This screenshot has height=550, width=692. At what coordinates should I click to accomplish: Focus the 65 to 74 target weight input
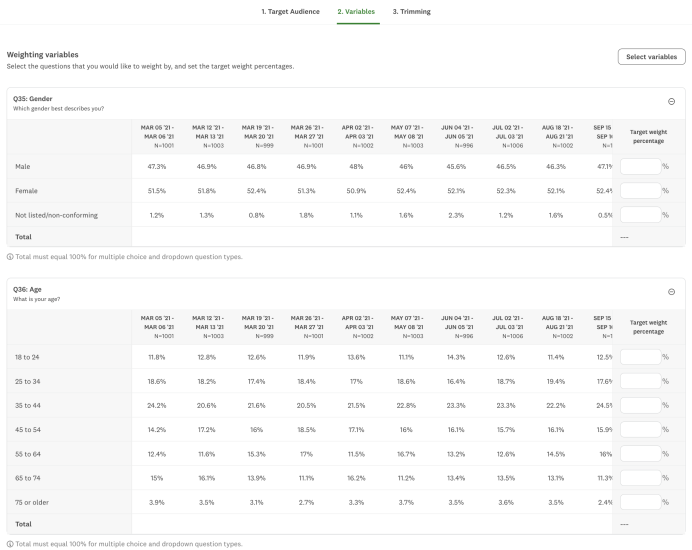[640, 478]
